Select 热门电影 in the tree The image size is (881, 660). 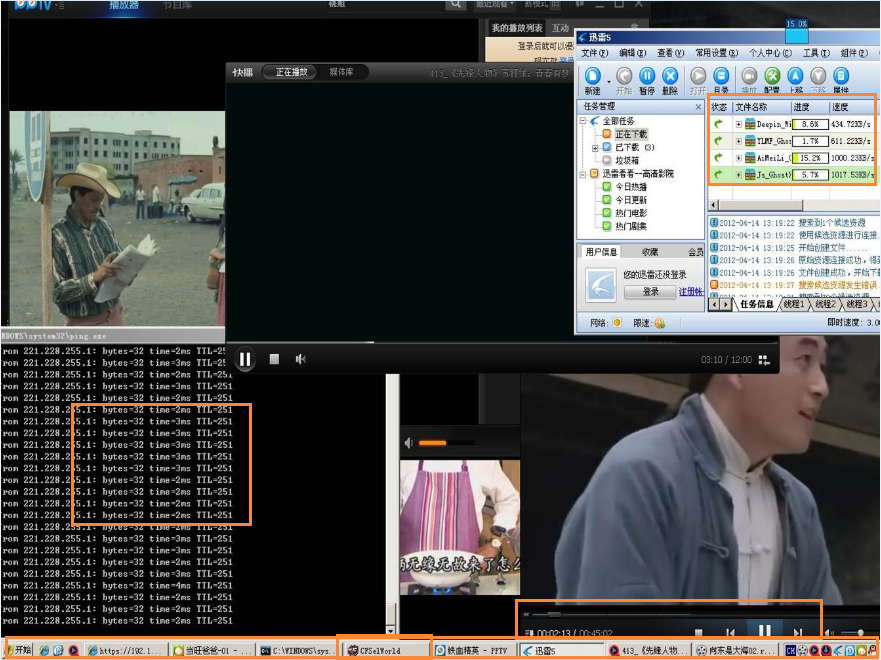coord(630,213)
